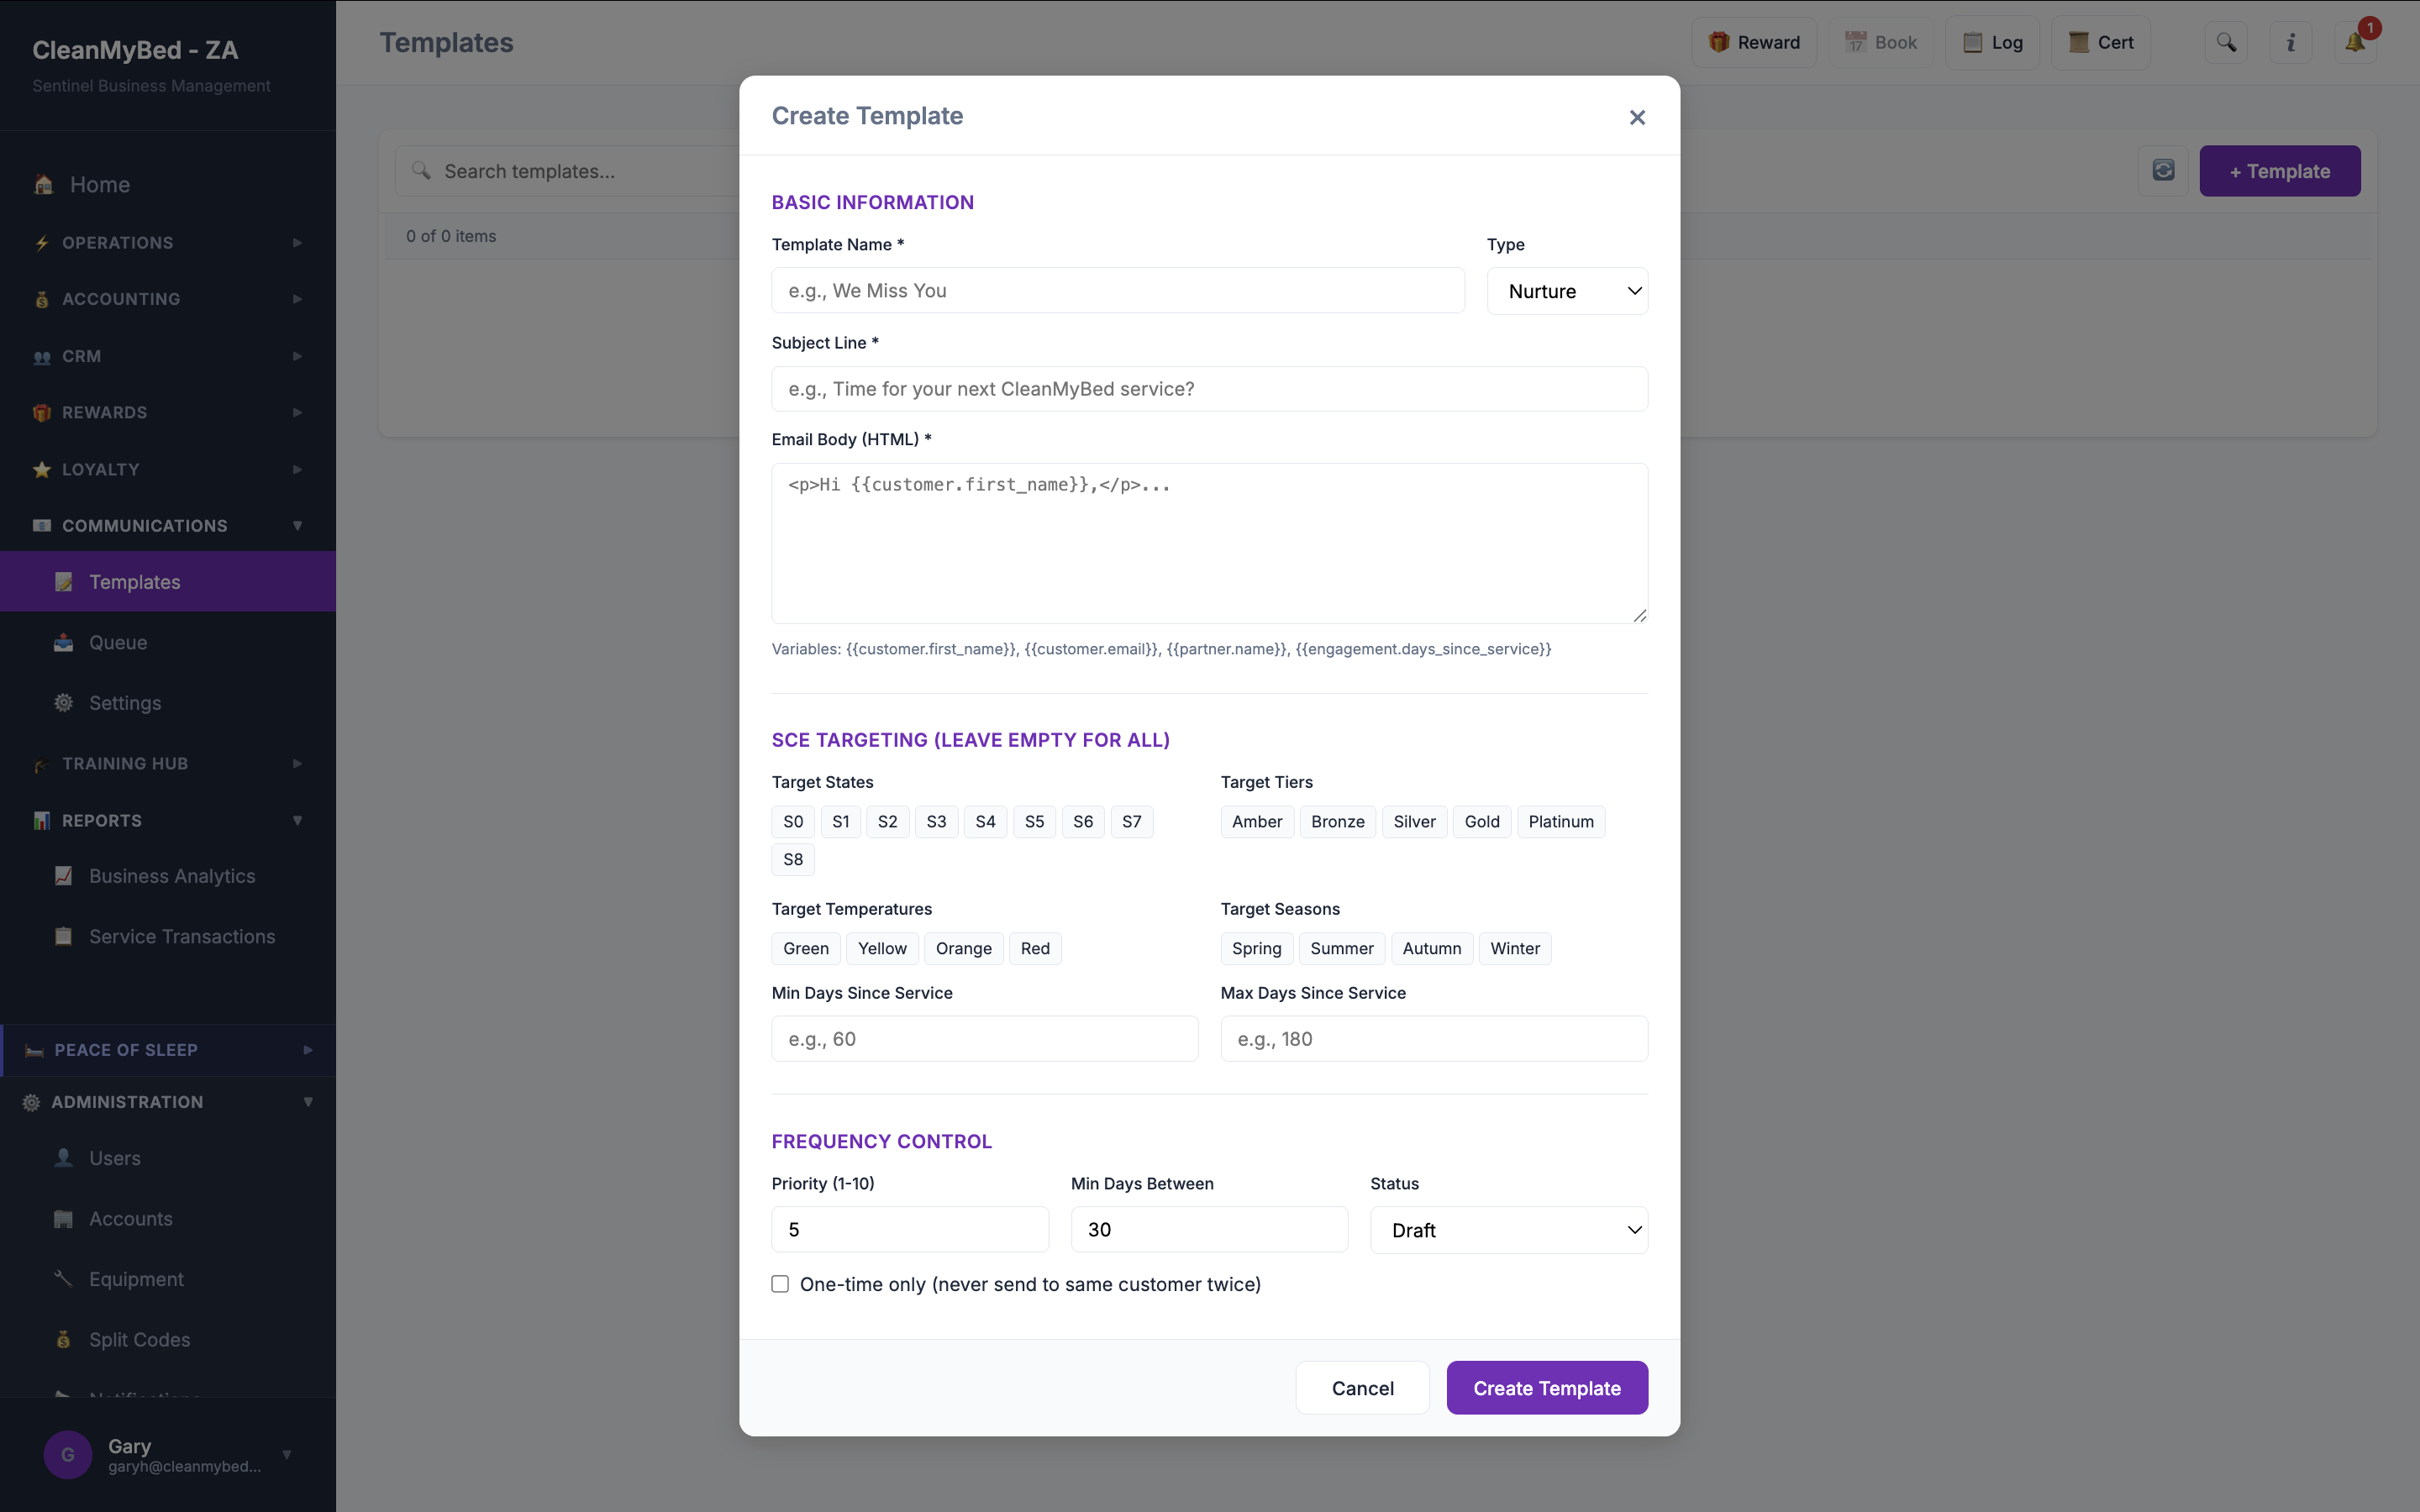Select the Orange temperature chip
The width and height of the screenshot is (2420, 1512).
pyautogui.click(x=963, y=949)
